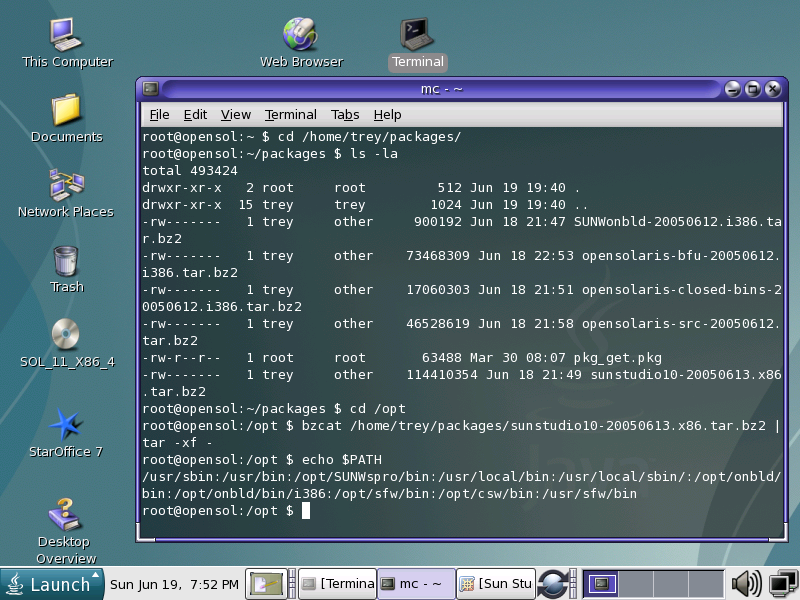Open the Tabs menu in the terminal
Viewport: 800px width, 600px height.
(345, 115)
